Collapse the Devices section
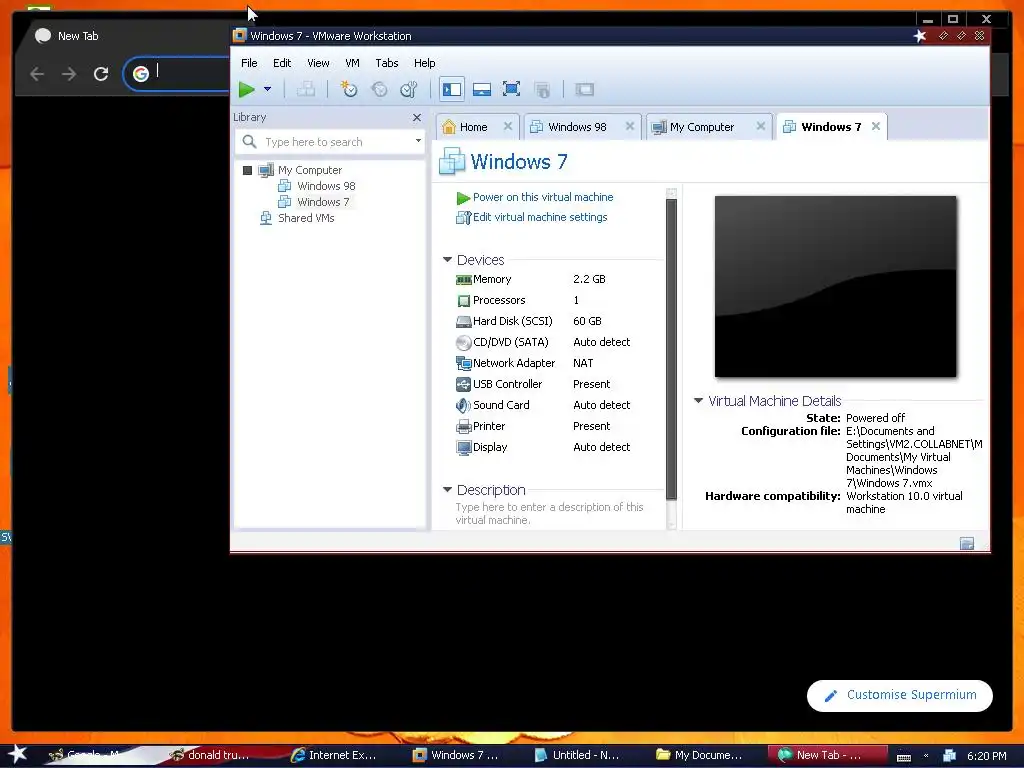This screenshot has width=1024, height=768. pyautogui.click(x=447, y=259)
